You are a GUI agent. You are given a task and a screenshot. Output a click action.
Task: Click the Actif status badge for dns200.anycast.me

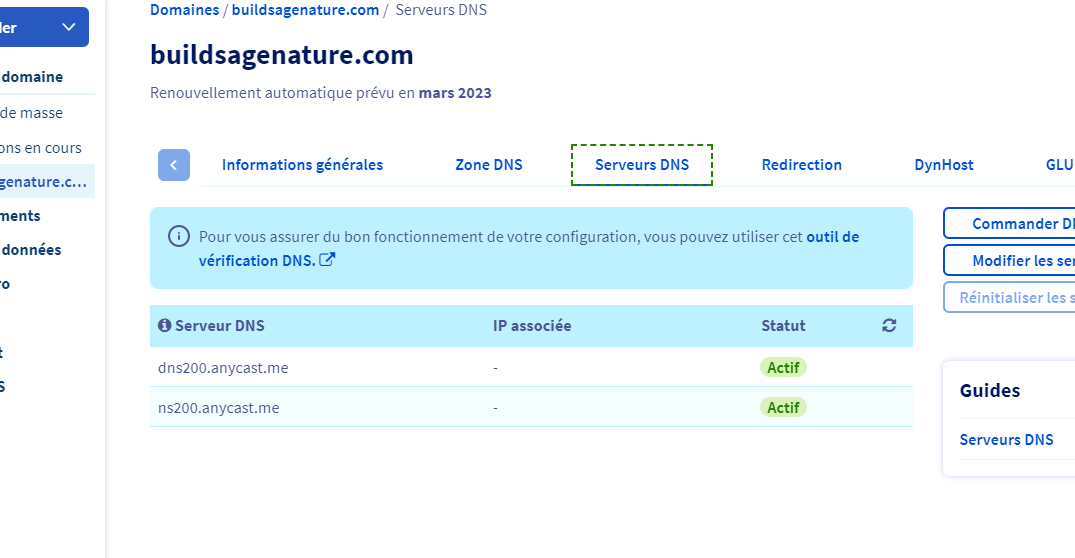(783, 368)
